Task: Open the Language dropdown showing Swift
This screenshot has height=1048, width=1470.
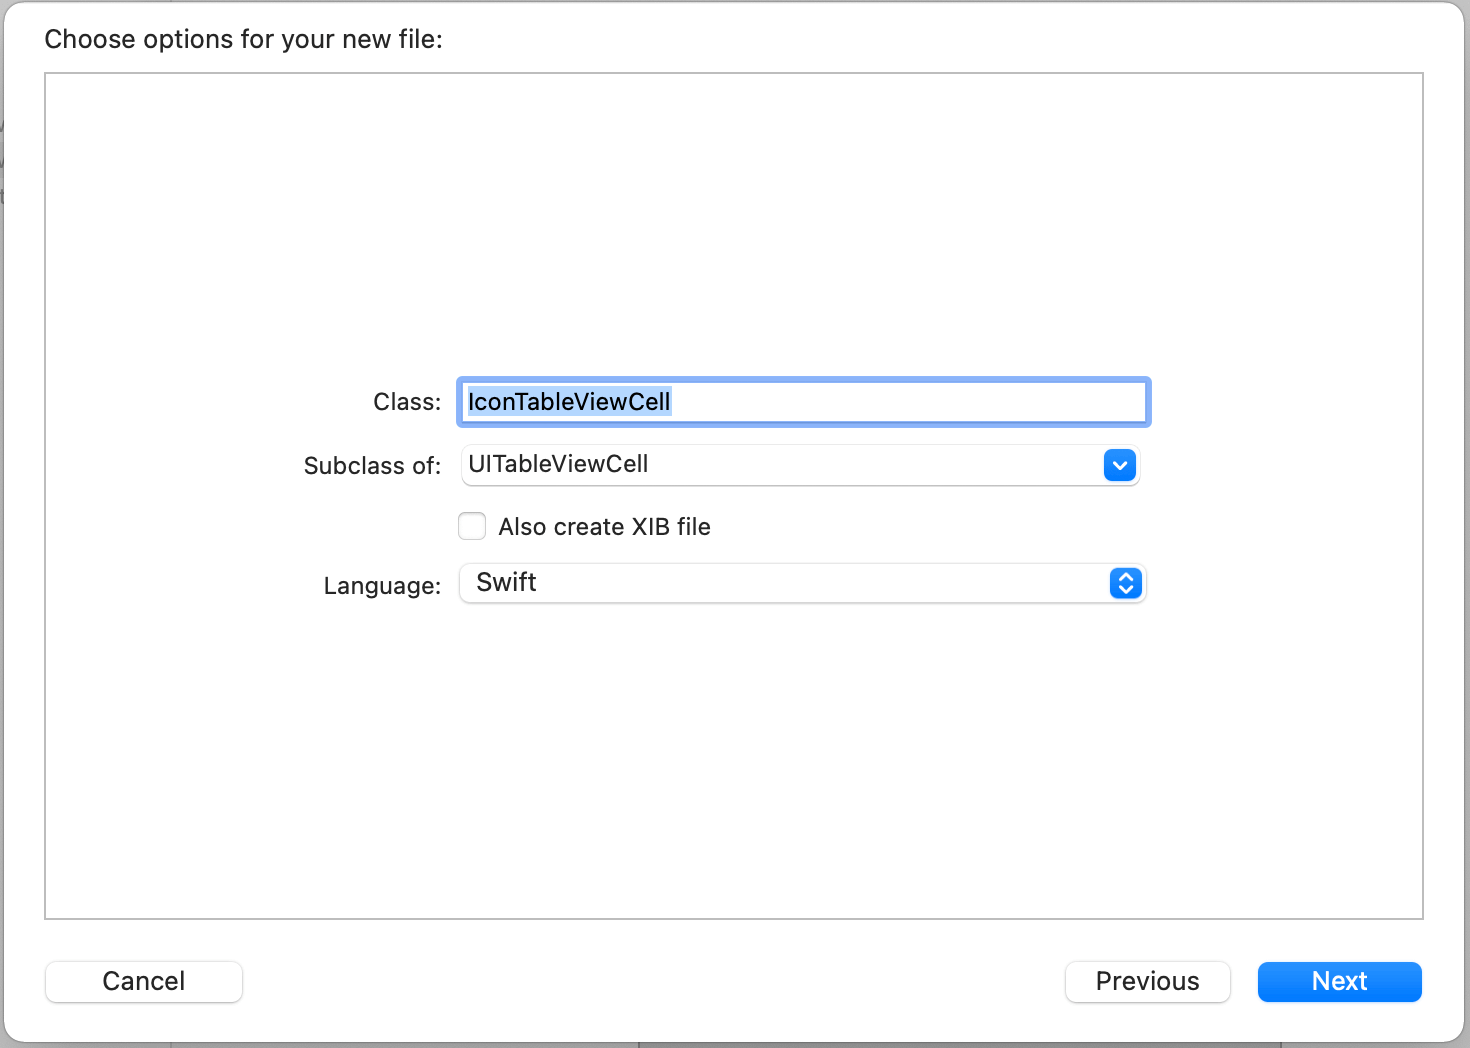Action: (800, 583)
